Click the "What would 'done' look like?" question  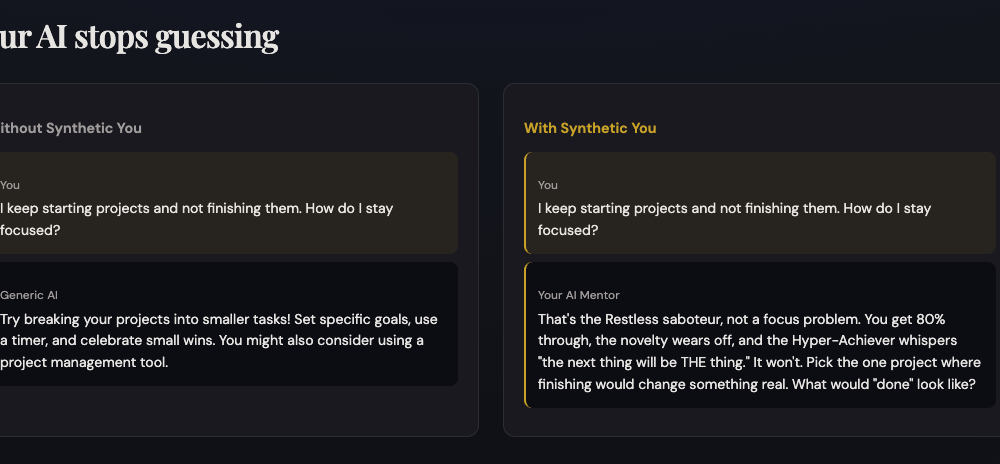tap(881, 385)
